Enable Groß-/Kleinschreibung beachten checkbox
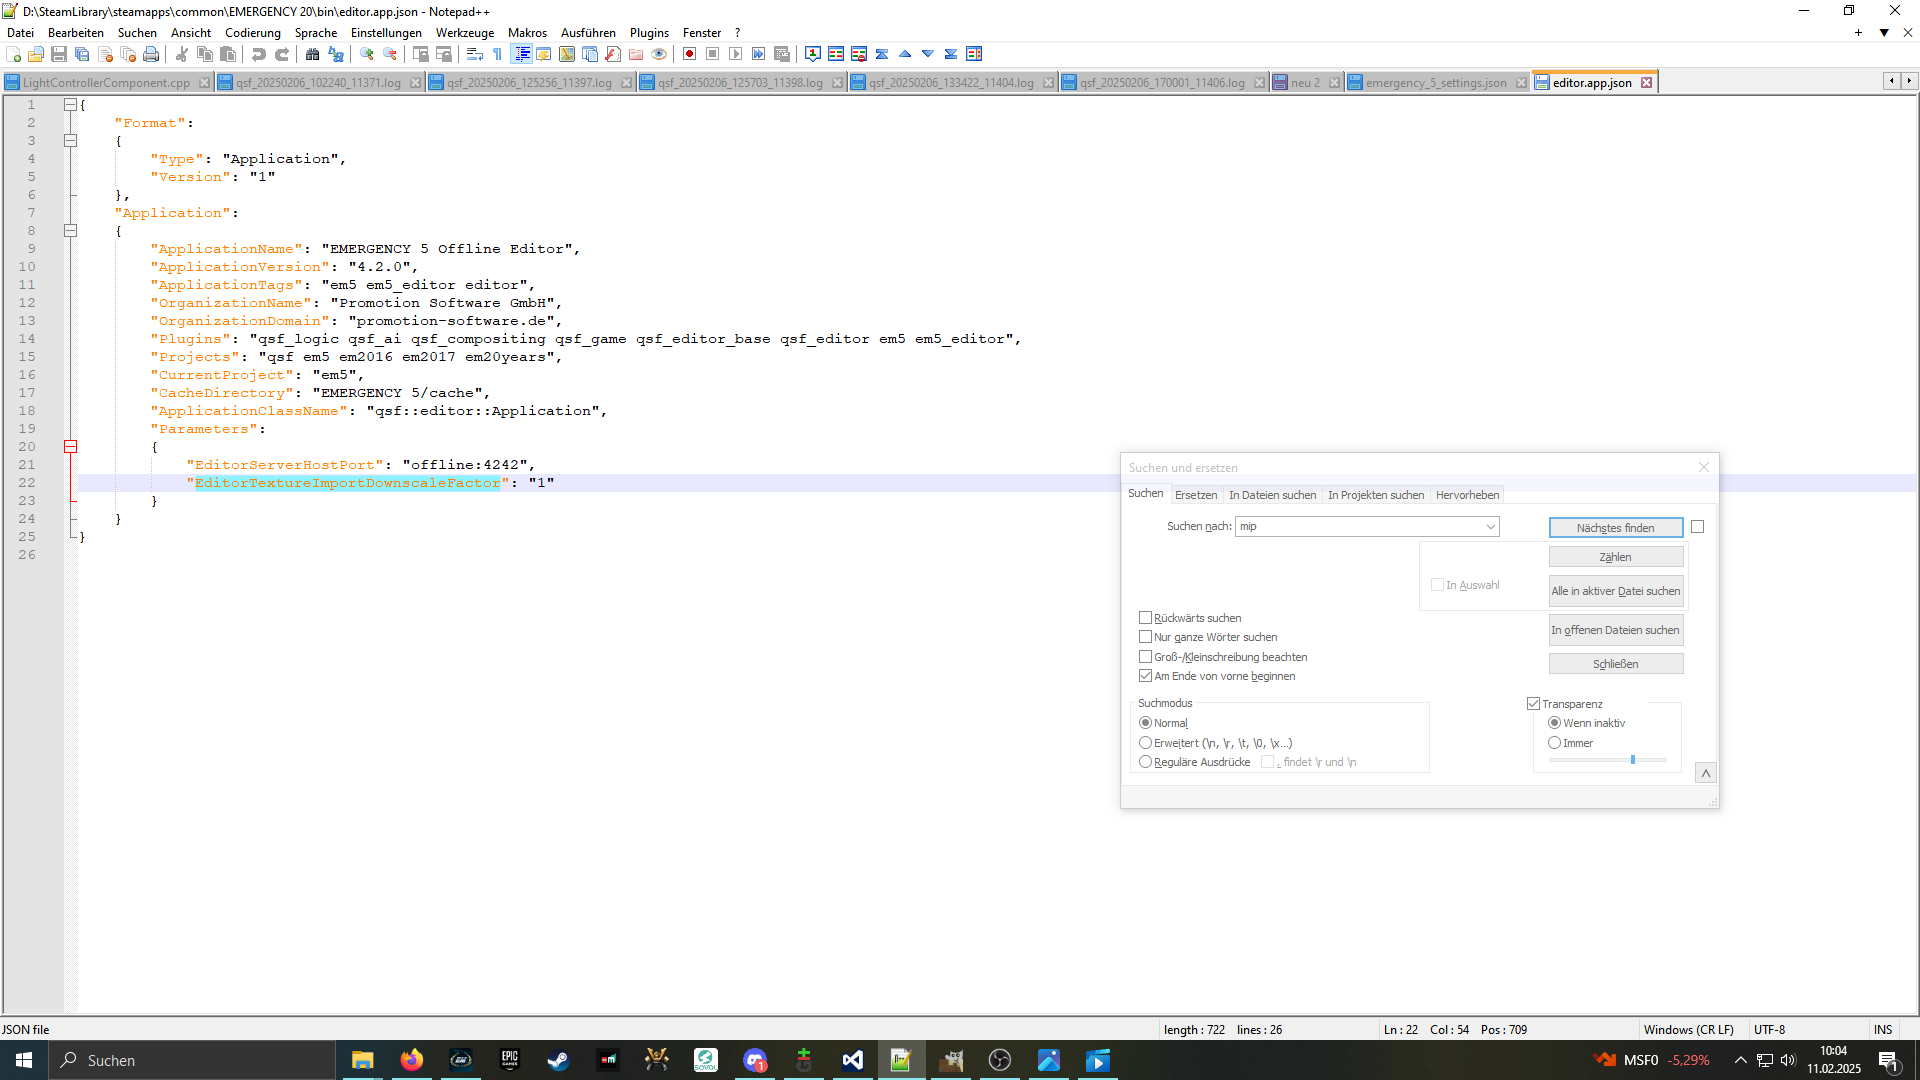This screenshot has height=1080, width=1920. tap(1146, 657)
